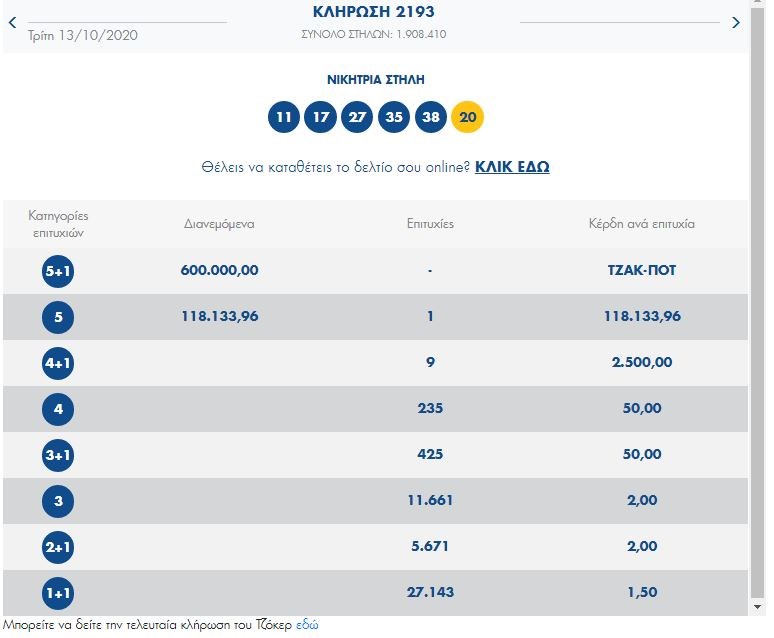
Task: Click winning number ball 35
Action: point(394,117)
